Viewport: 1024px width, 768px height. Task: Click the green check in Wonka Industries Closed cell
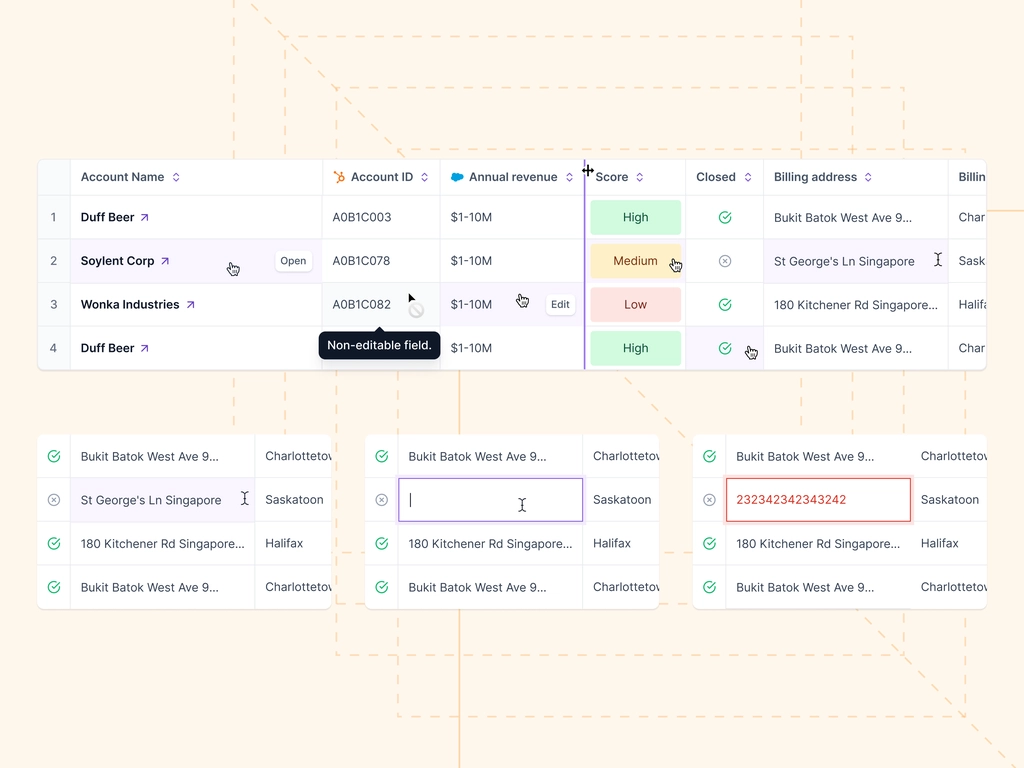[x=724, y=304]
